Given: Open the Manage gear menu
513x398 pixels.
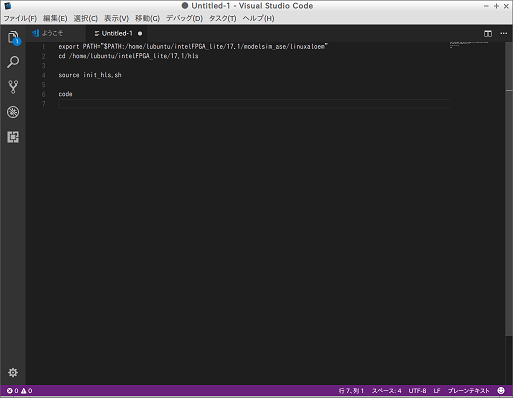Looking at the screenshot, I should pyautogui.click(x=13, y=372).
